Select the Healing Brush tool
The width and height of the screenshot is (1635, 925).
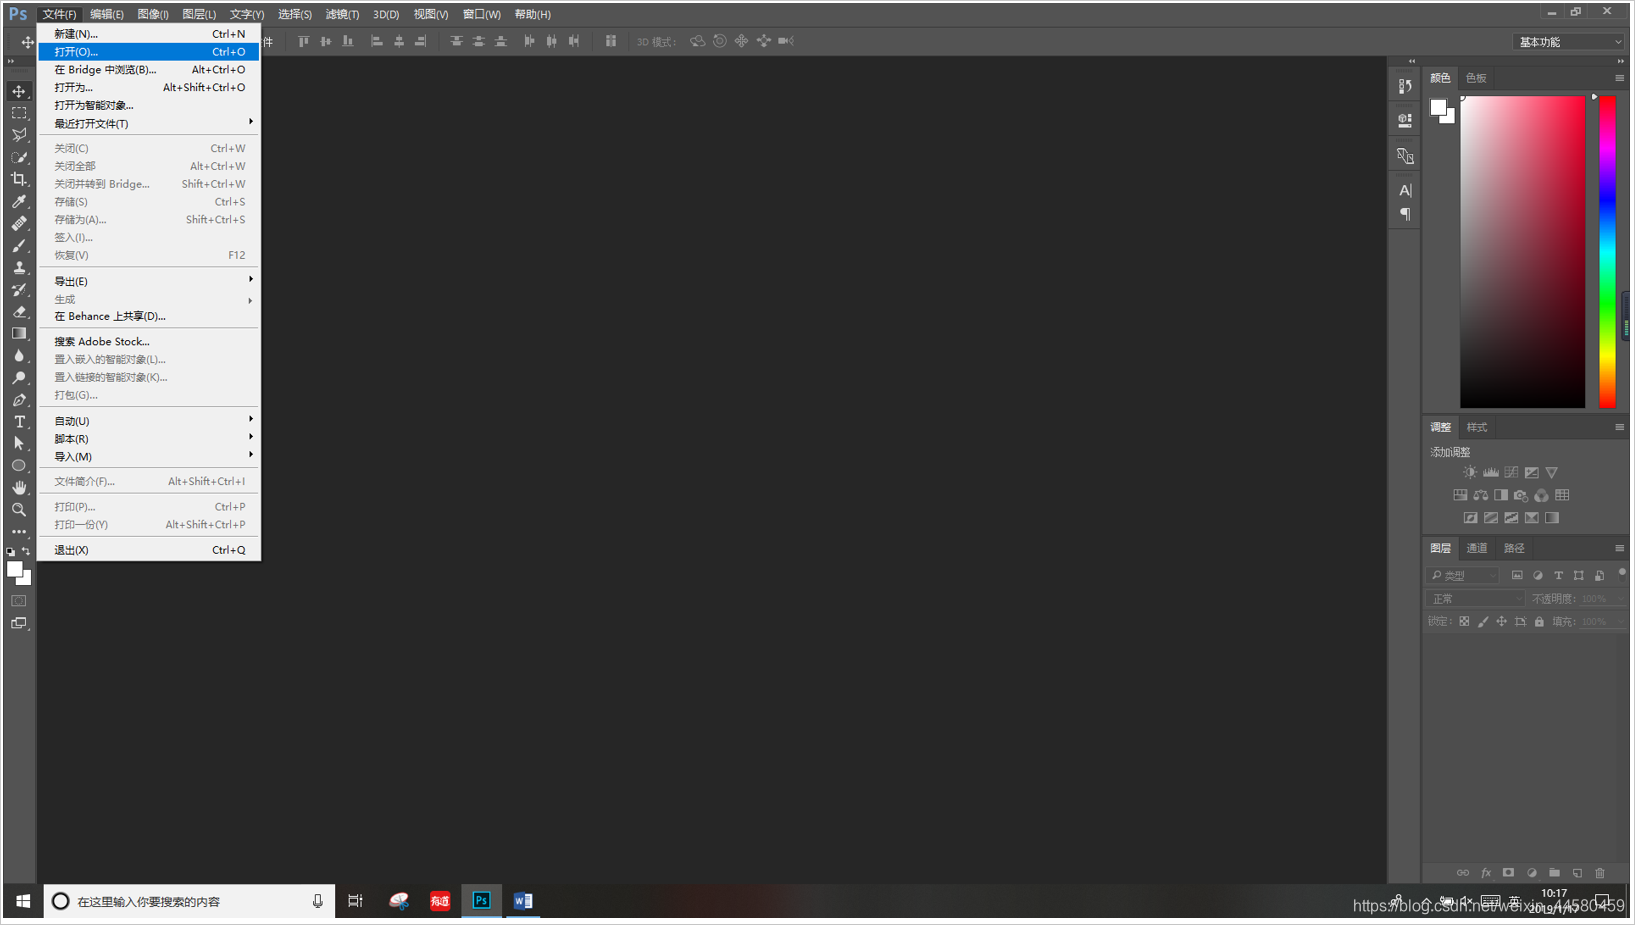point(19,223)
